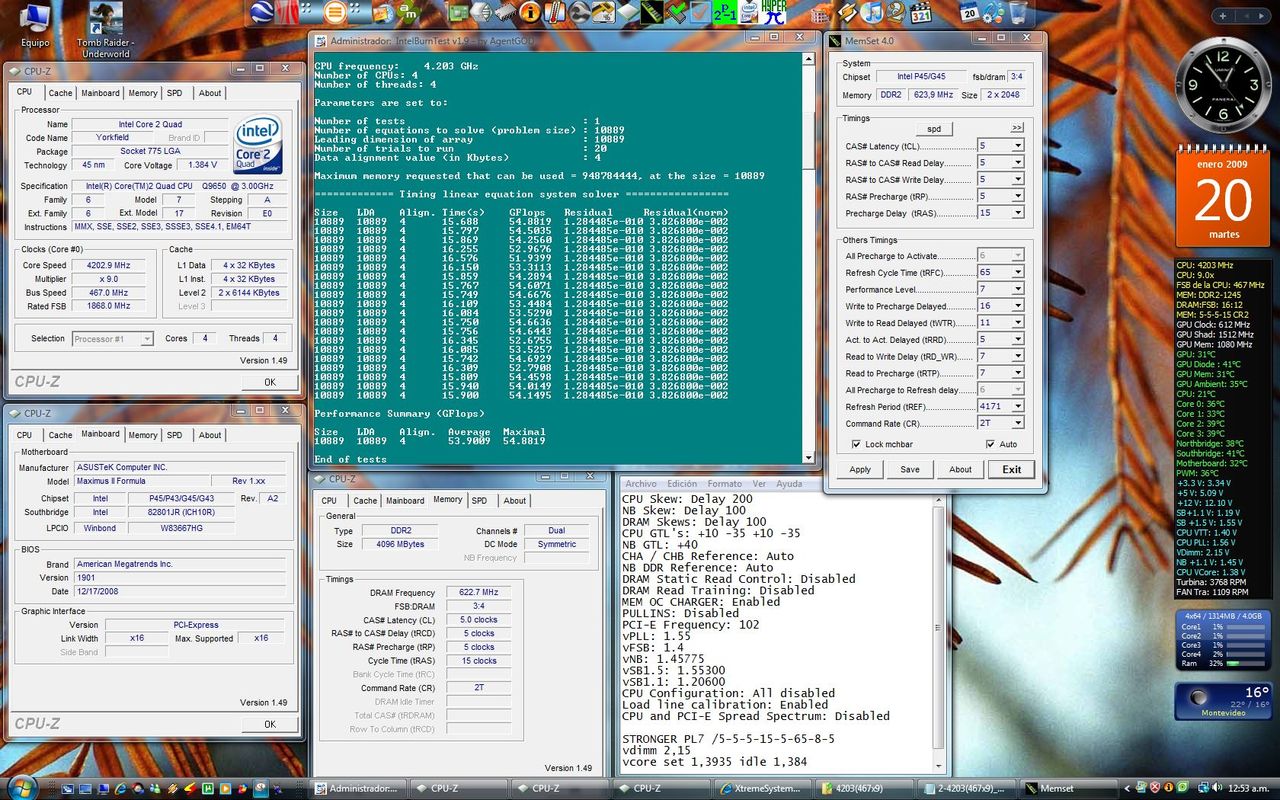Open Command Rate (CR) dropdown in MemSet
Image resolution: width=1280 pixels, height=800 pixels.
(1001, 423)
